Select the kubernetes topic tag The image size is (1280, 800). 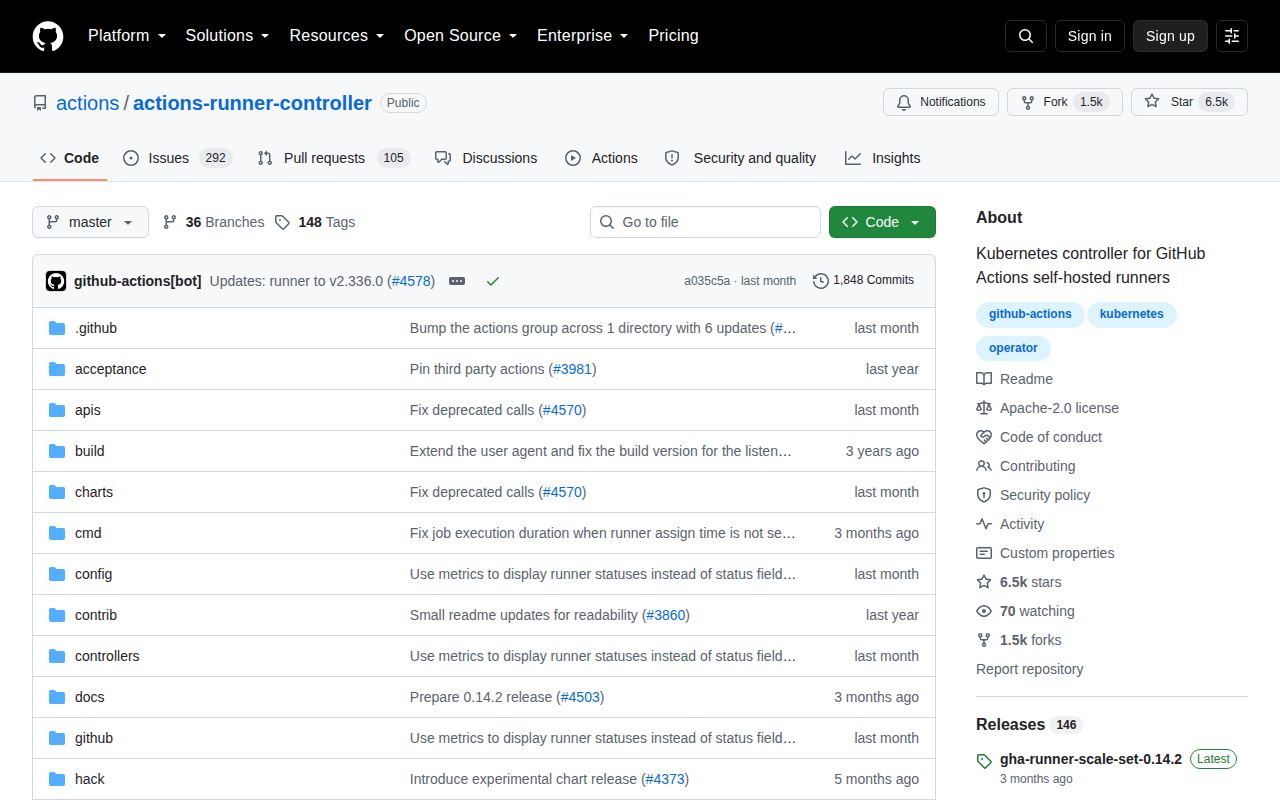[1132, 314]
